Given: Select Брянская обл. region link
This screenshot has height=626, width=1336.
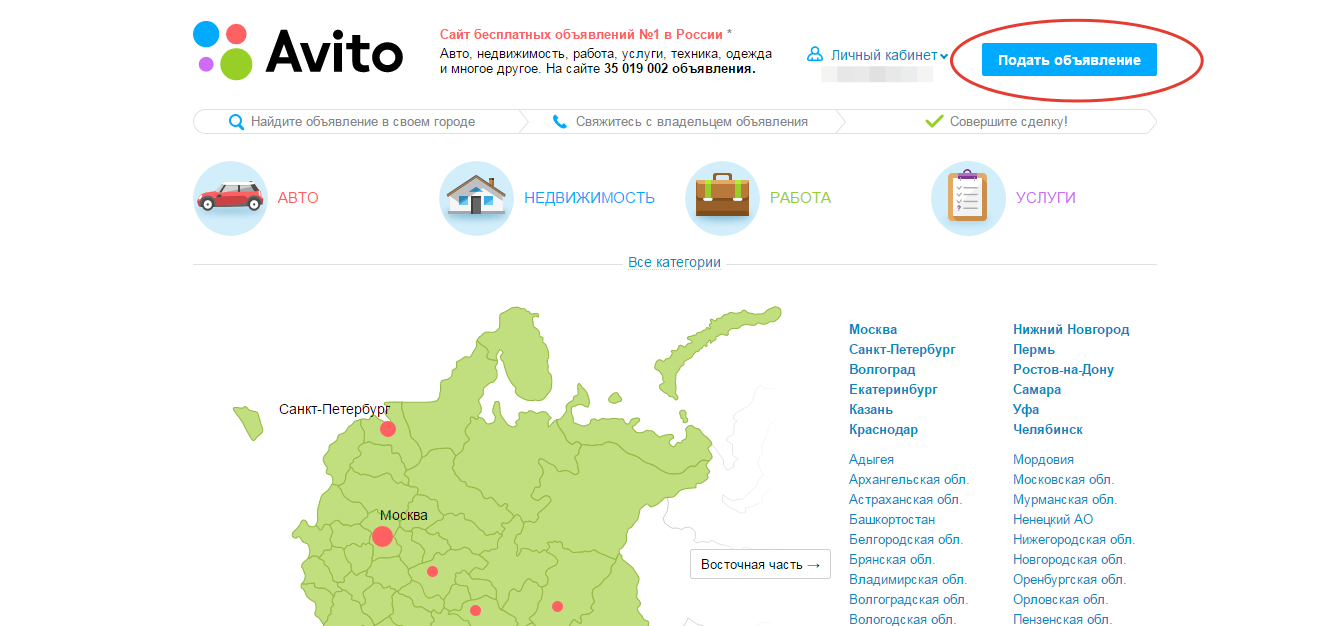Looking at the screenshot, I should [892, 559].
